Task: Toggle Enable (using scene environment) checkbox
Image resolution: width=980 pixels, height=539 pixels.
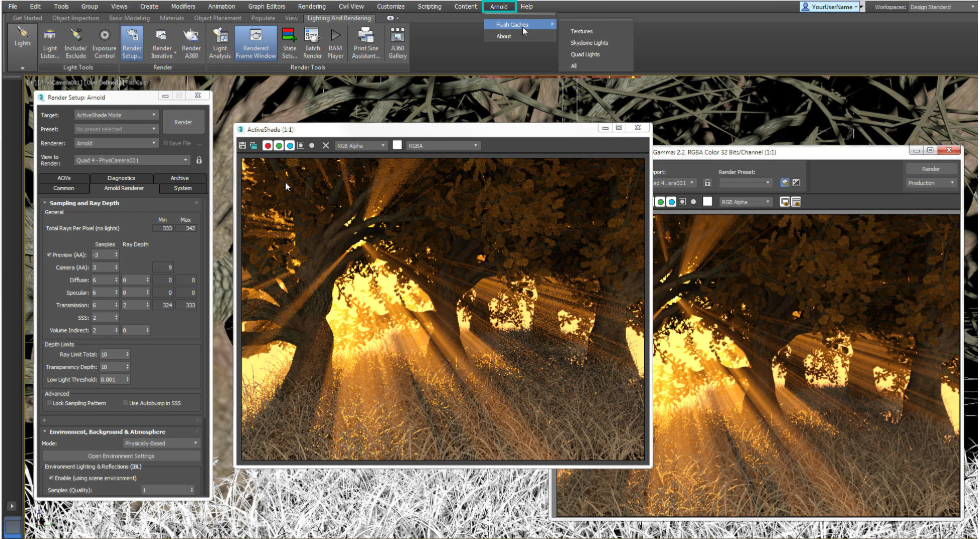Action: 51,478
